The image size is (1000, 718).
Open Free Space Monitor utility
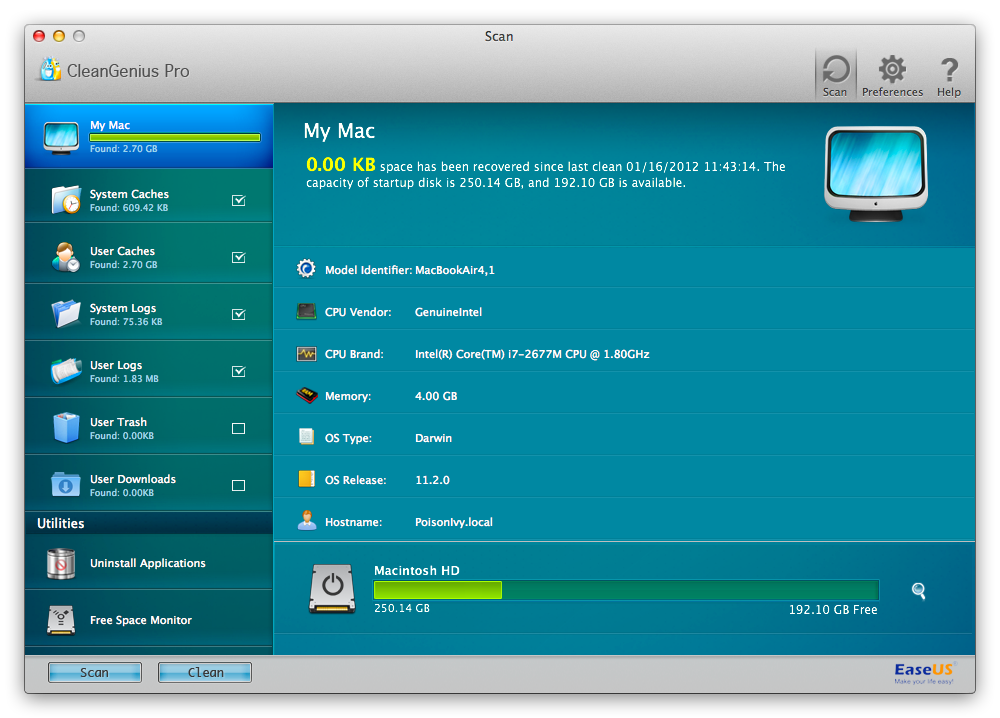click(x=149, y=619)
